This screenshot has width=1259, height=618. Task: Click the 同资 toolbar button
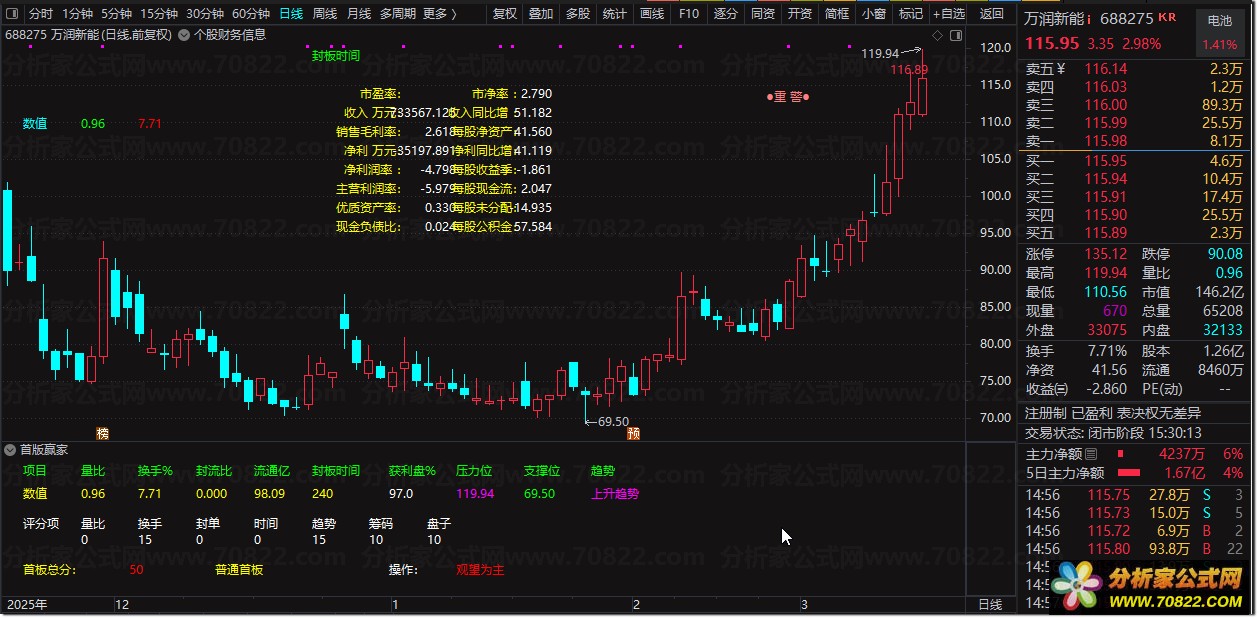coord(763,14)
